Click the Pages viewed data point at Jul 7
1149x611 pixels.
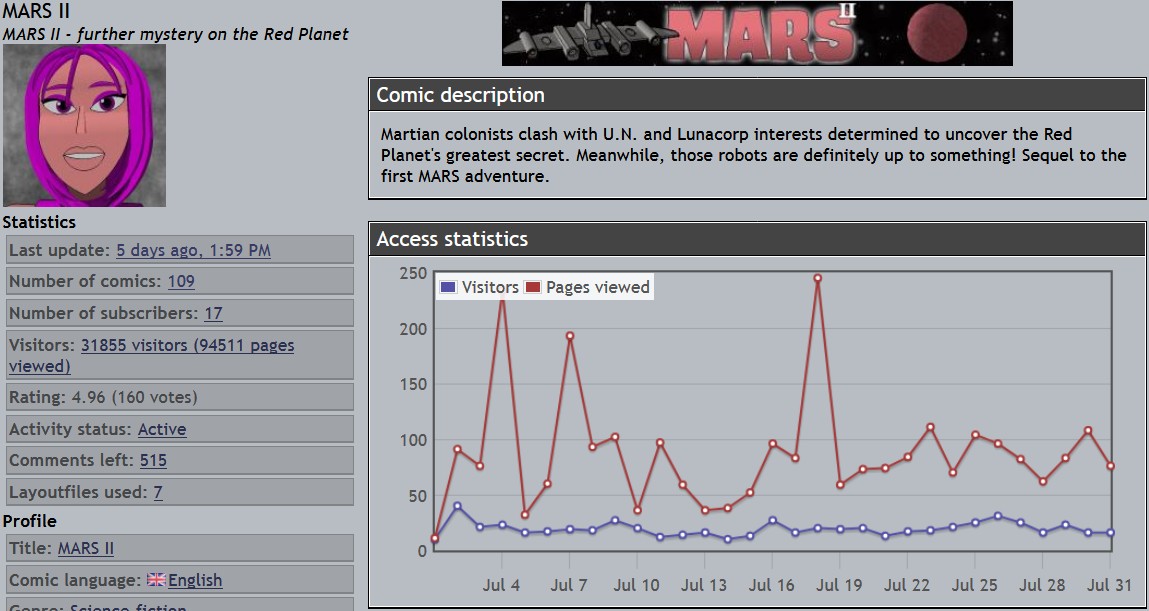569,336
